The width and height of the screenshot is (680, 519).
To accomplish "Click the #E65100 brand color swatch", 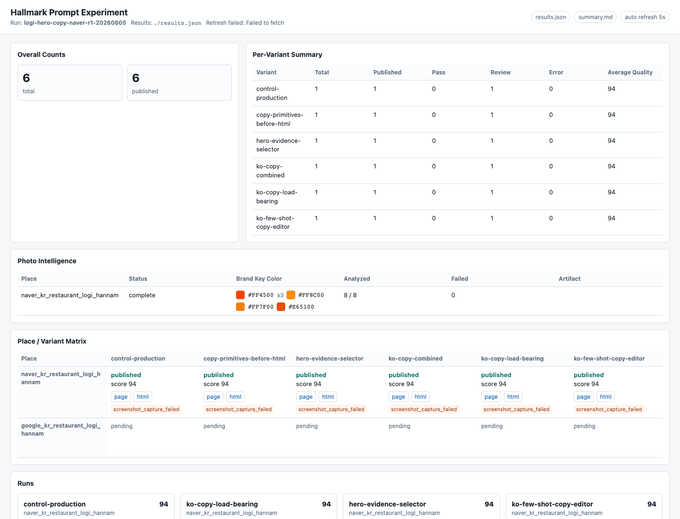I will (x=281, y=307).
